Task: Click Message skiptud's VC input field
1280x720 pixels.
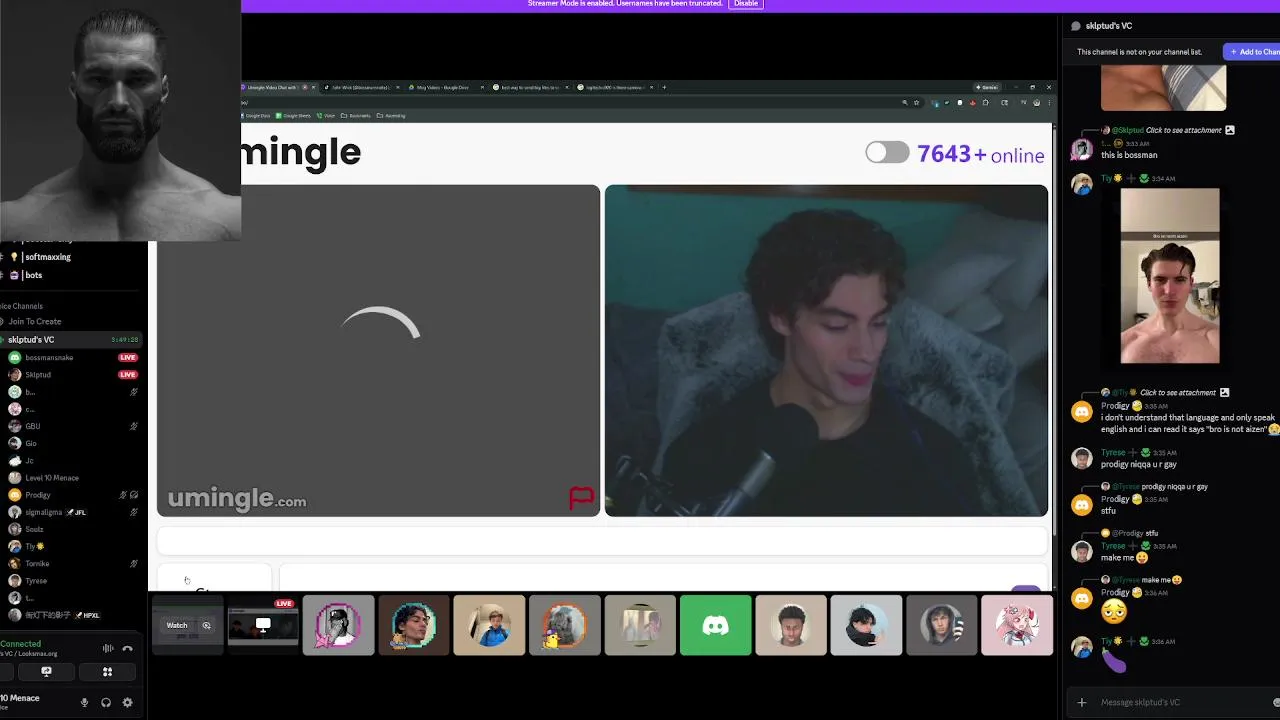Action: click(1180, 703)
